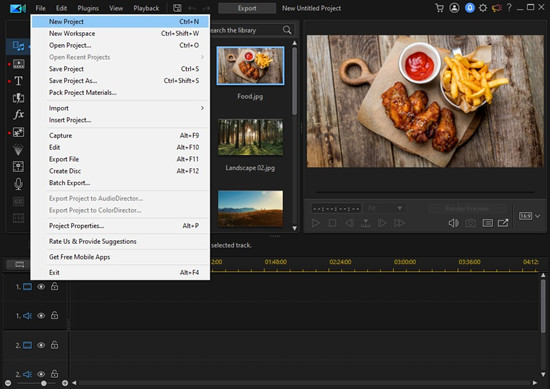Open the blue notification icon
550x389 pixels.
(470, 8)
